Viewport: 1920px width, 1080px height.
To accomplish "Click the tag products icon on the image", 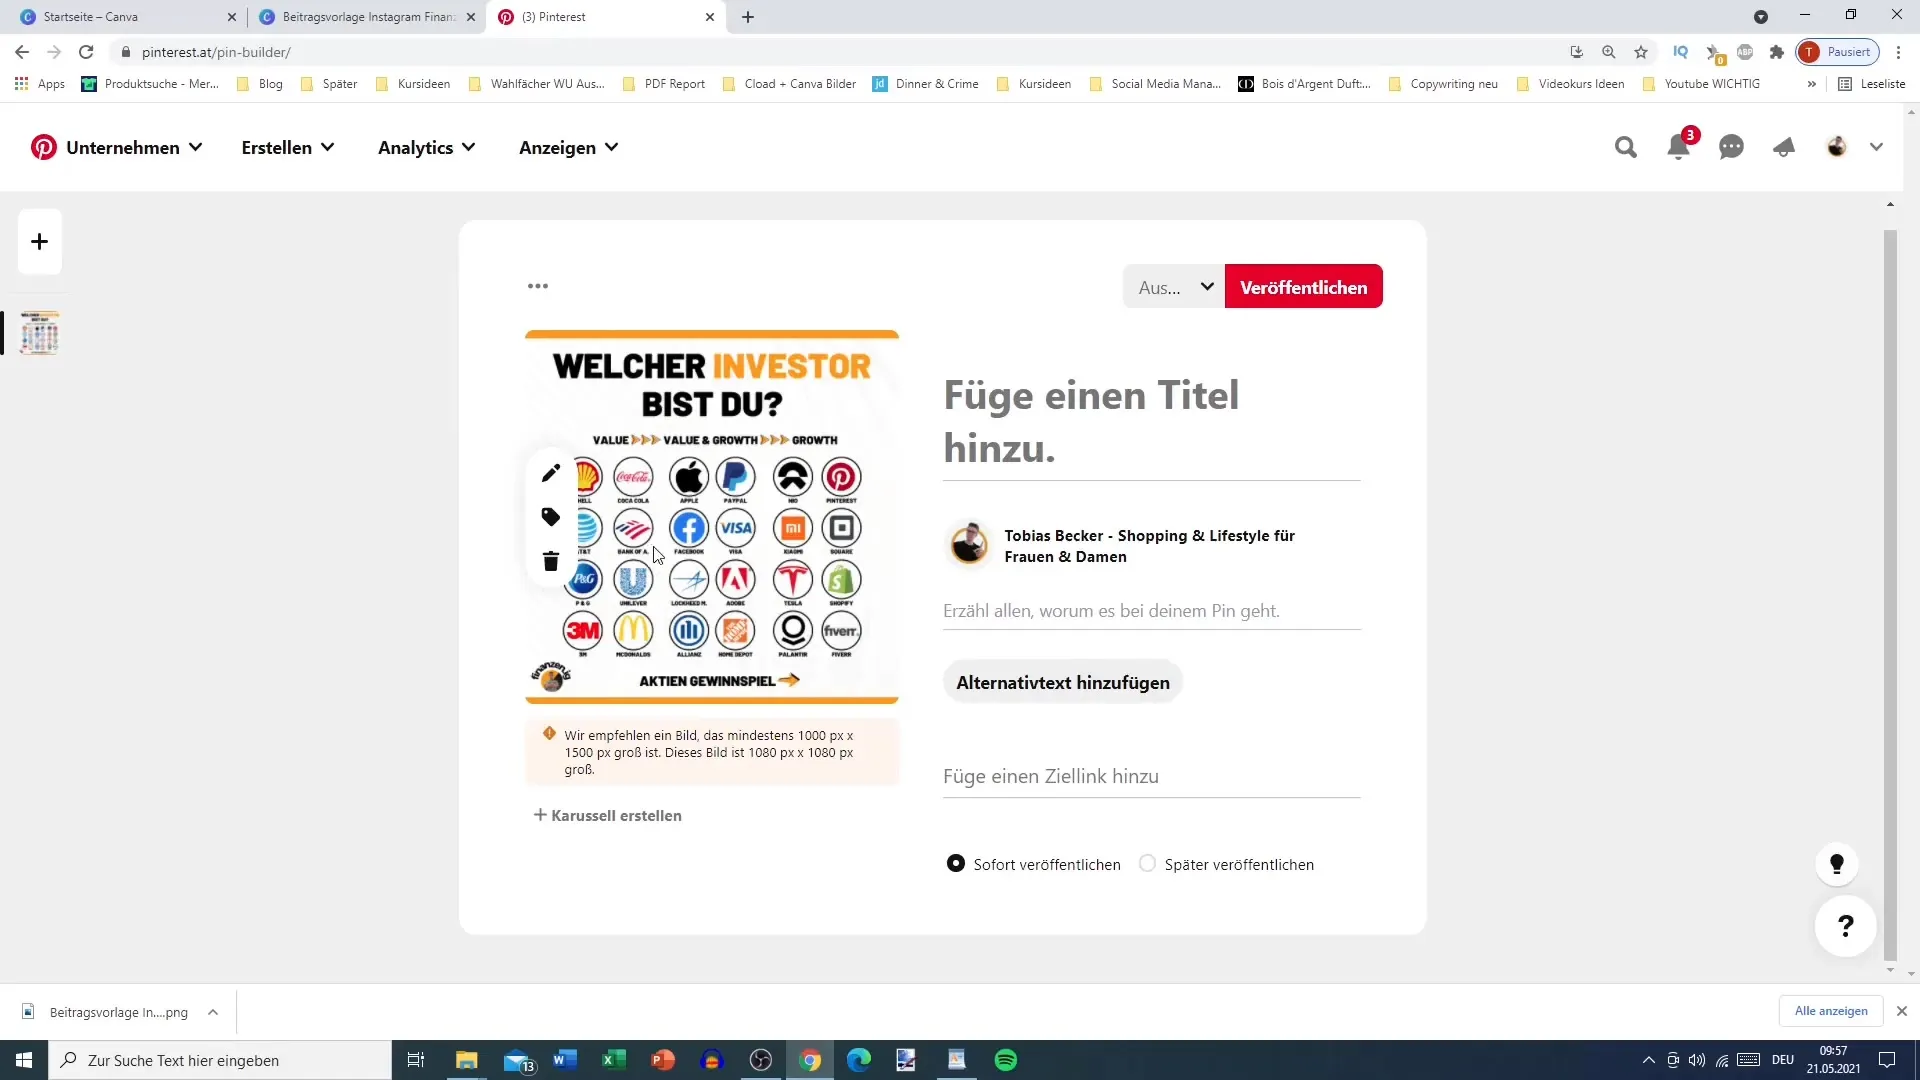I will pos(550,517).
